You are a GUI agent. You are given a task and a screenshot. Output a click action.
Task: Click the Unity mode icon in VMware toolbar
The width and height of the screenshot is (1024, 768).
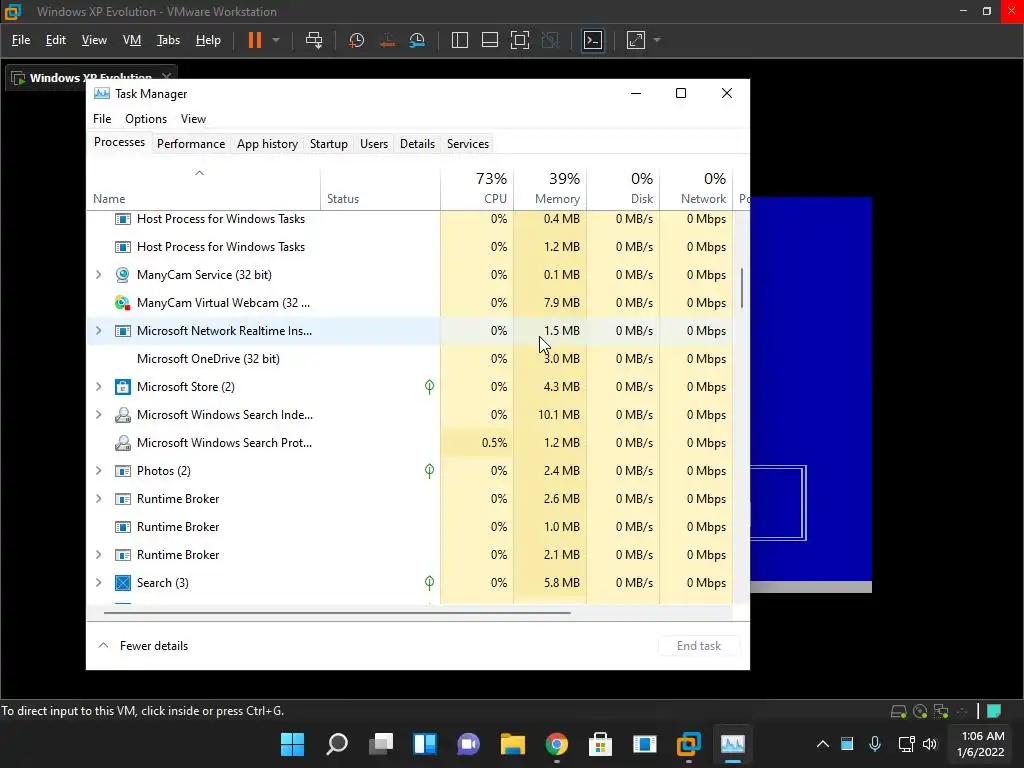click(551, 40)
